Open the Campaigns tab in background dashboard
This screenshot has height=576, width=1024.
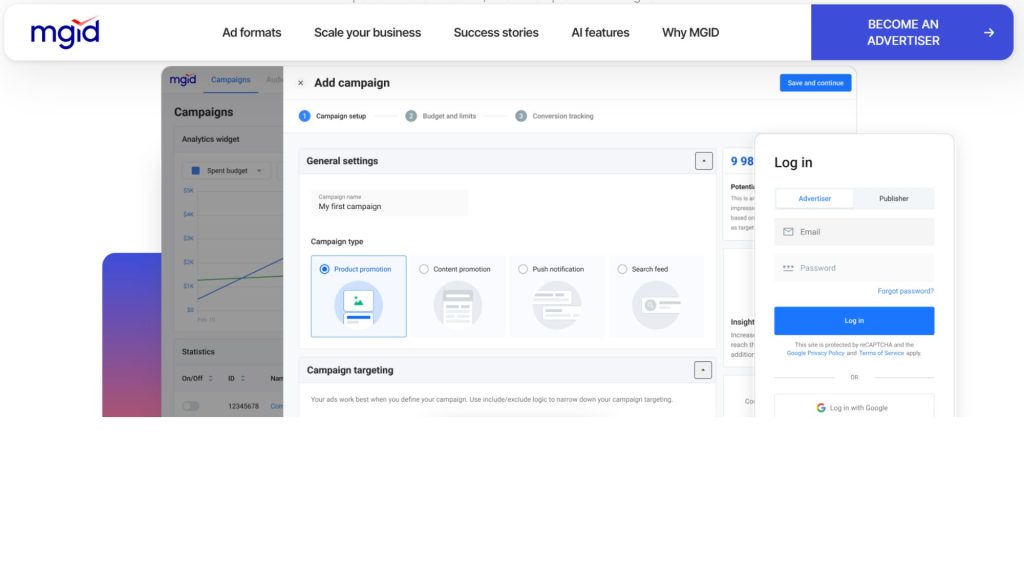tap(231, 80)
